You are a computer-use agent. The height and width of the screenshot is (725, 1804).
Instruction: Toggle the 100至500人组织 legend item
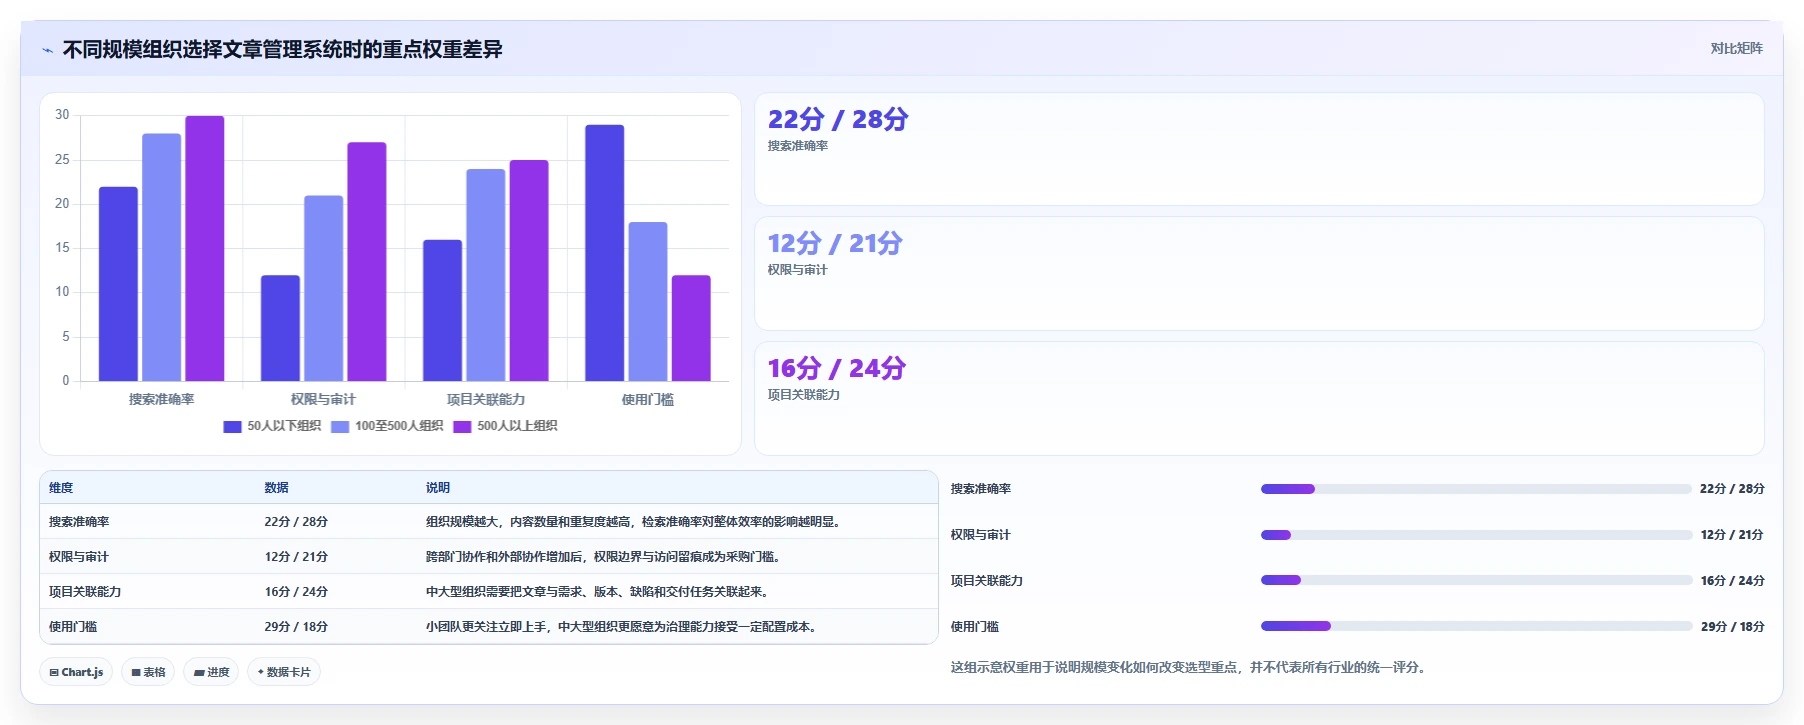coord(387,426)
